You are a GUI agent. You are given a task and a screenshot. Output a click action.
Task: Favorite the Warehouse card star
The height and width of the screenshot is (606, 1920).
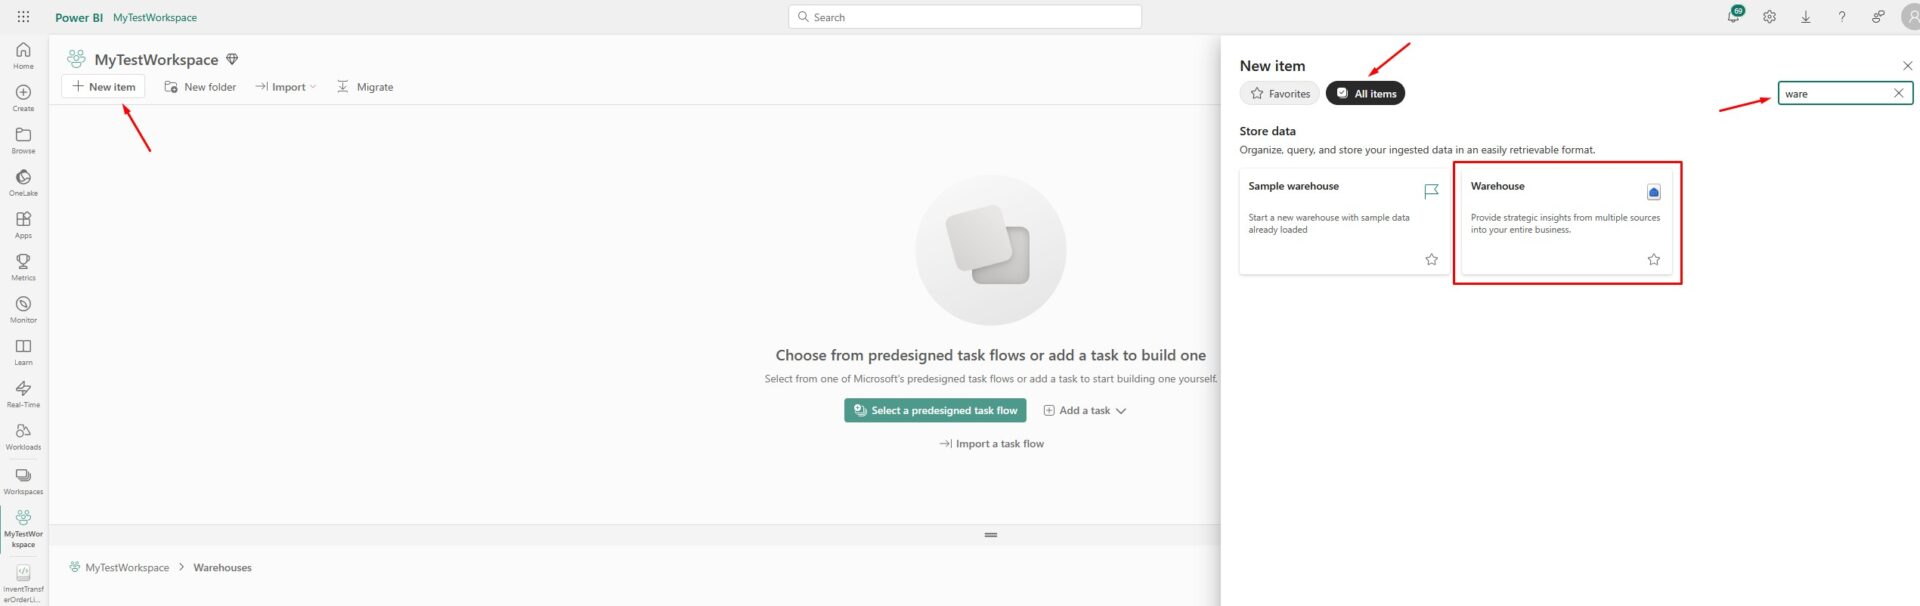coord(1653,259)
